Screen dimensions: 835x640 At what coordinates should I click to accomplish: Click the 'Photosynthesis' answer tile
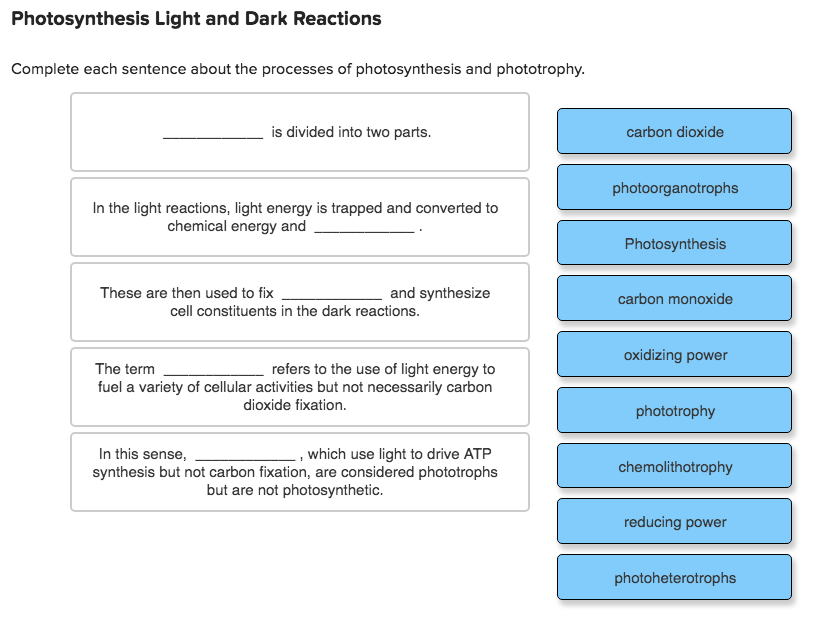[673, 243]
